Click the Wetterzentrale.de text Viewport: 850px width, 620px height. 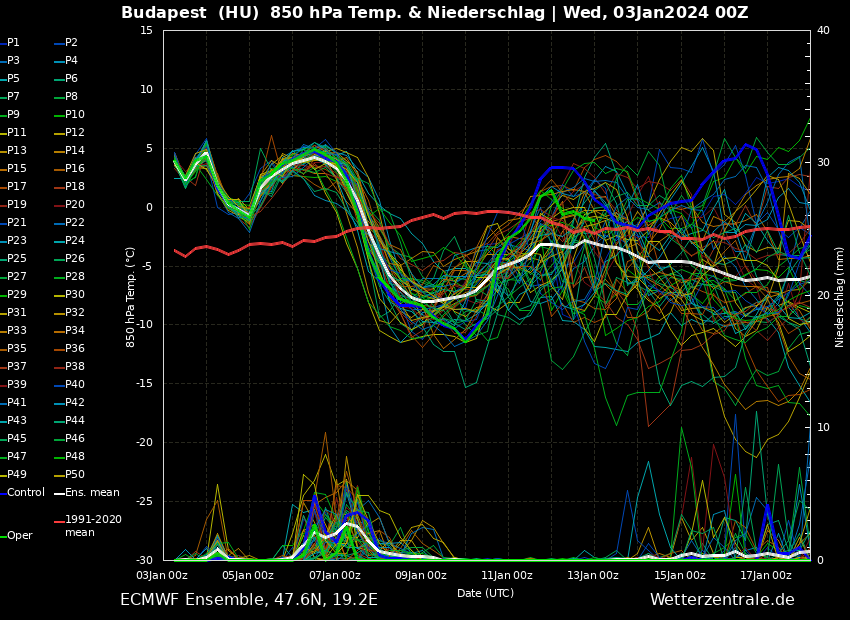click(722, 600)
